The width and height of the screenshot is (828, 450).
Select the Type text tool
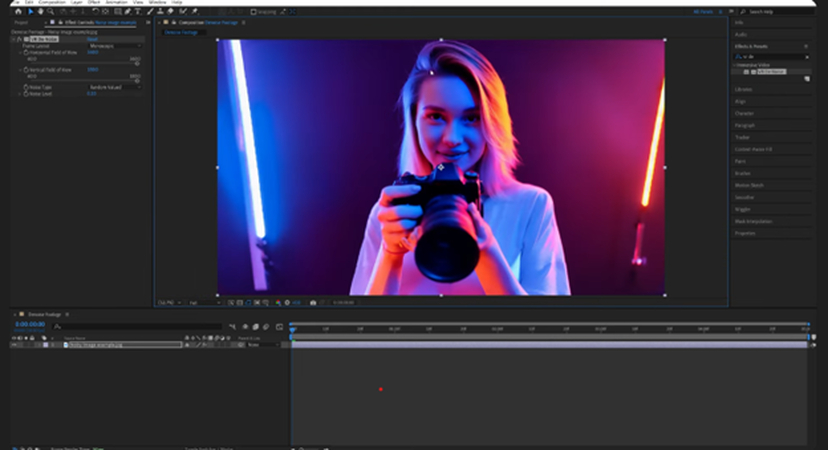[138, 11]
